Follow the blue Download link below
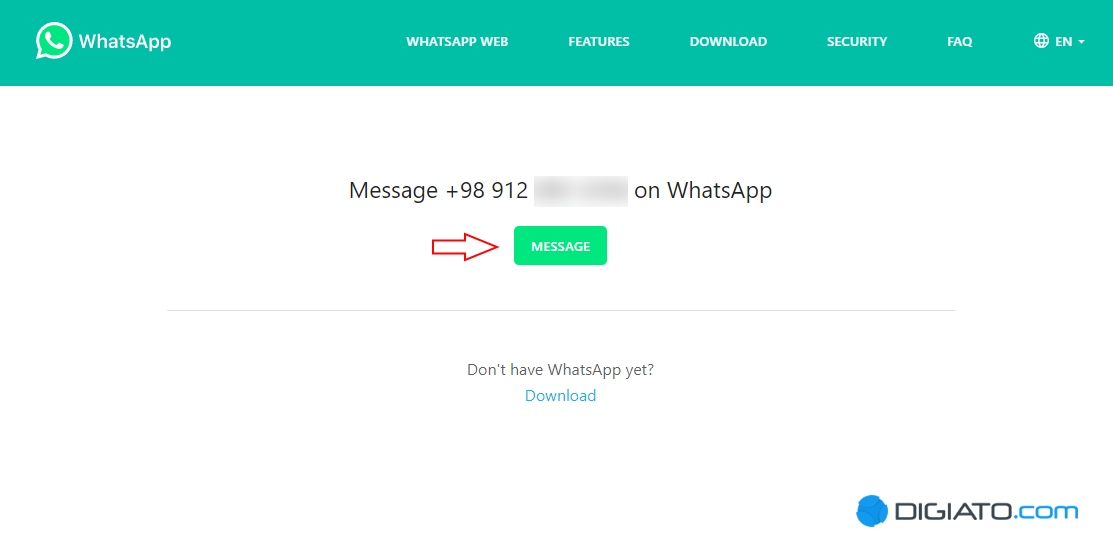 click(x=560, y=396)
